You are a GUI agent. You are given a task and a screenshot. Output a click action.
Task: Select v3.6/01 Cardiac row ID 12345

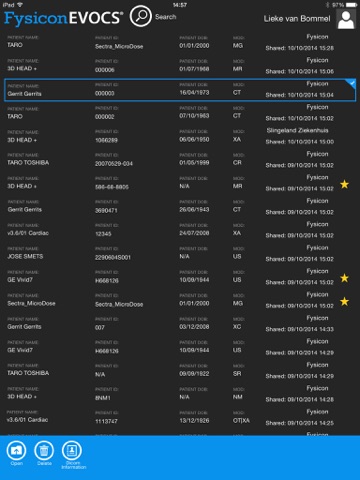click(180, 230)
